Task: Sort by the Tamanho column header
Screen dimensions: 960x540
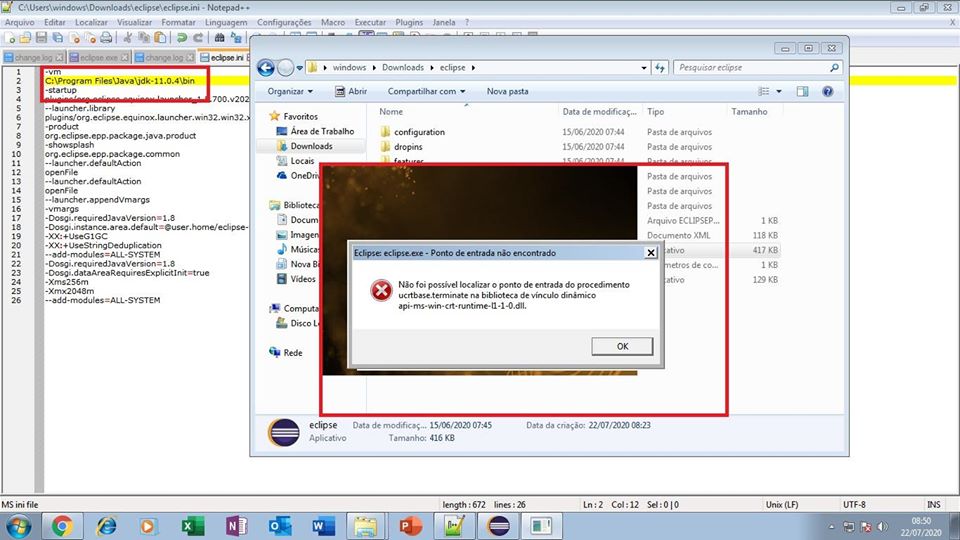Action: 749,111
